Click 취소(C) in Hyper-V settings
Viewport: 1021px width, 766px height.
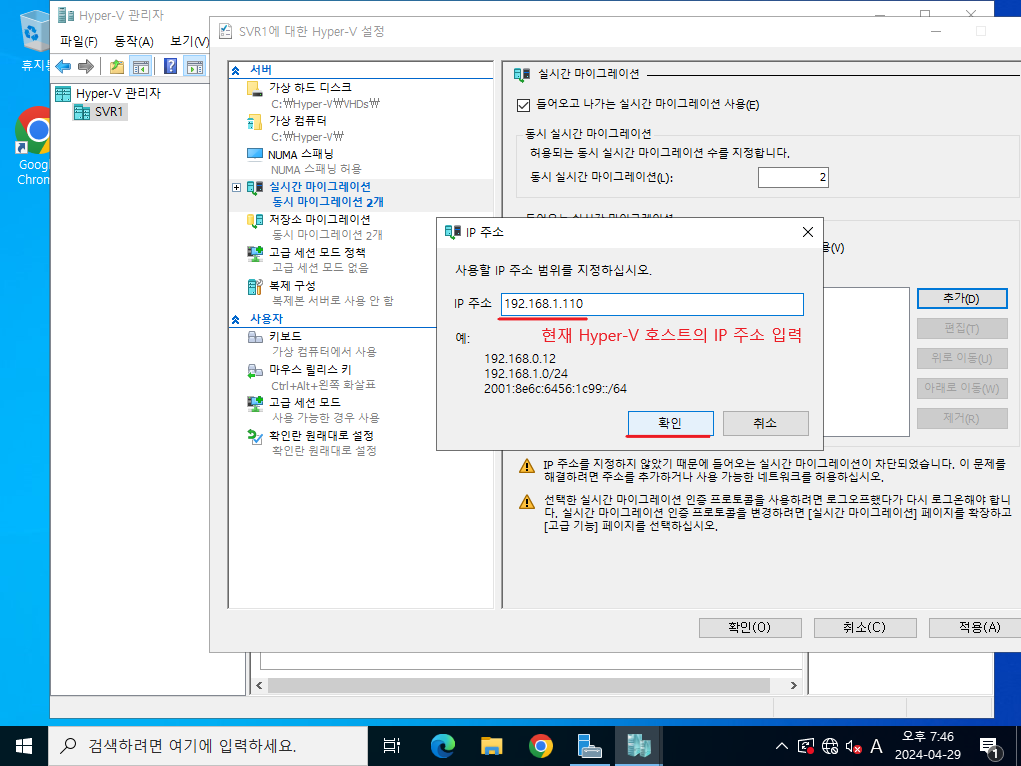[x=865, y=627]
